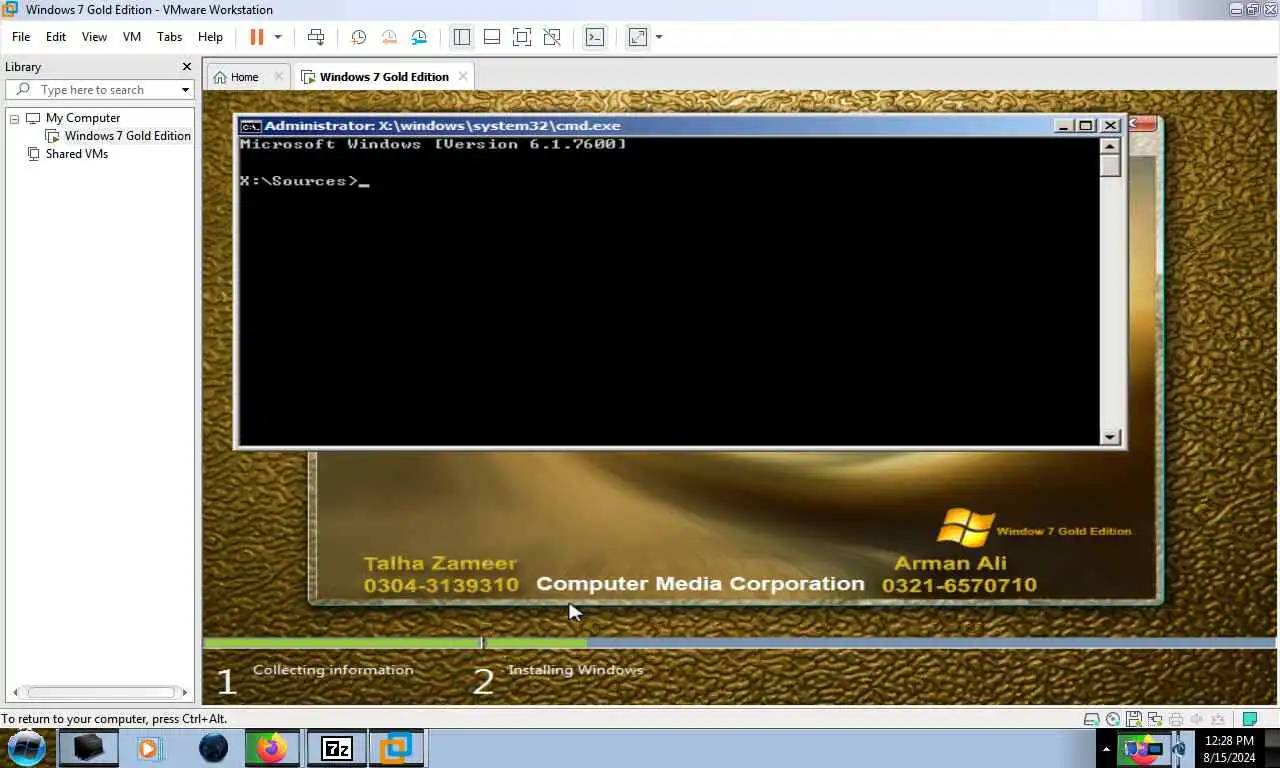Viewport: 1280px width, 768px height.
Task: Open the Edit menu
Action: 56,37
